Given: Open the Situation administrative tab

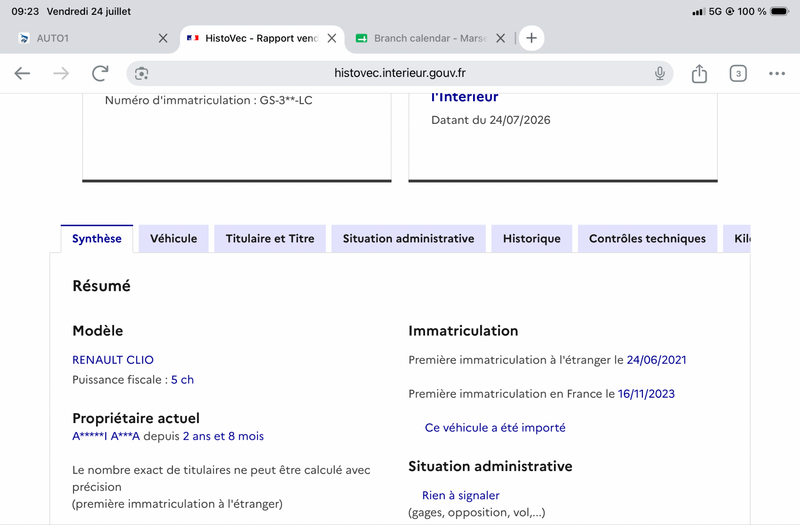Looking at the screenshot, I should pos(408,239).
